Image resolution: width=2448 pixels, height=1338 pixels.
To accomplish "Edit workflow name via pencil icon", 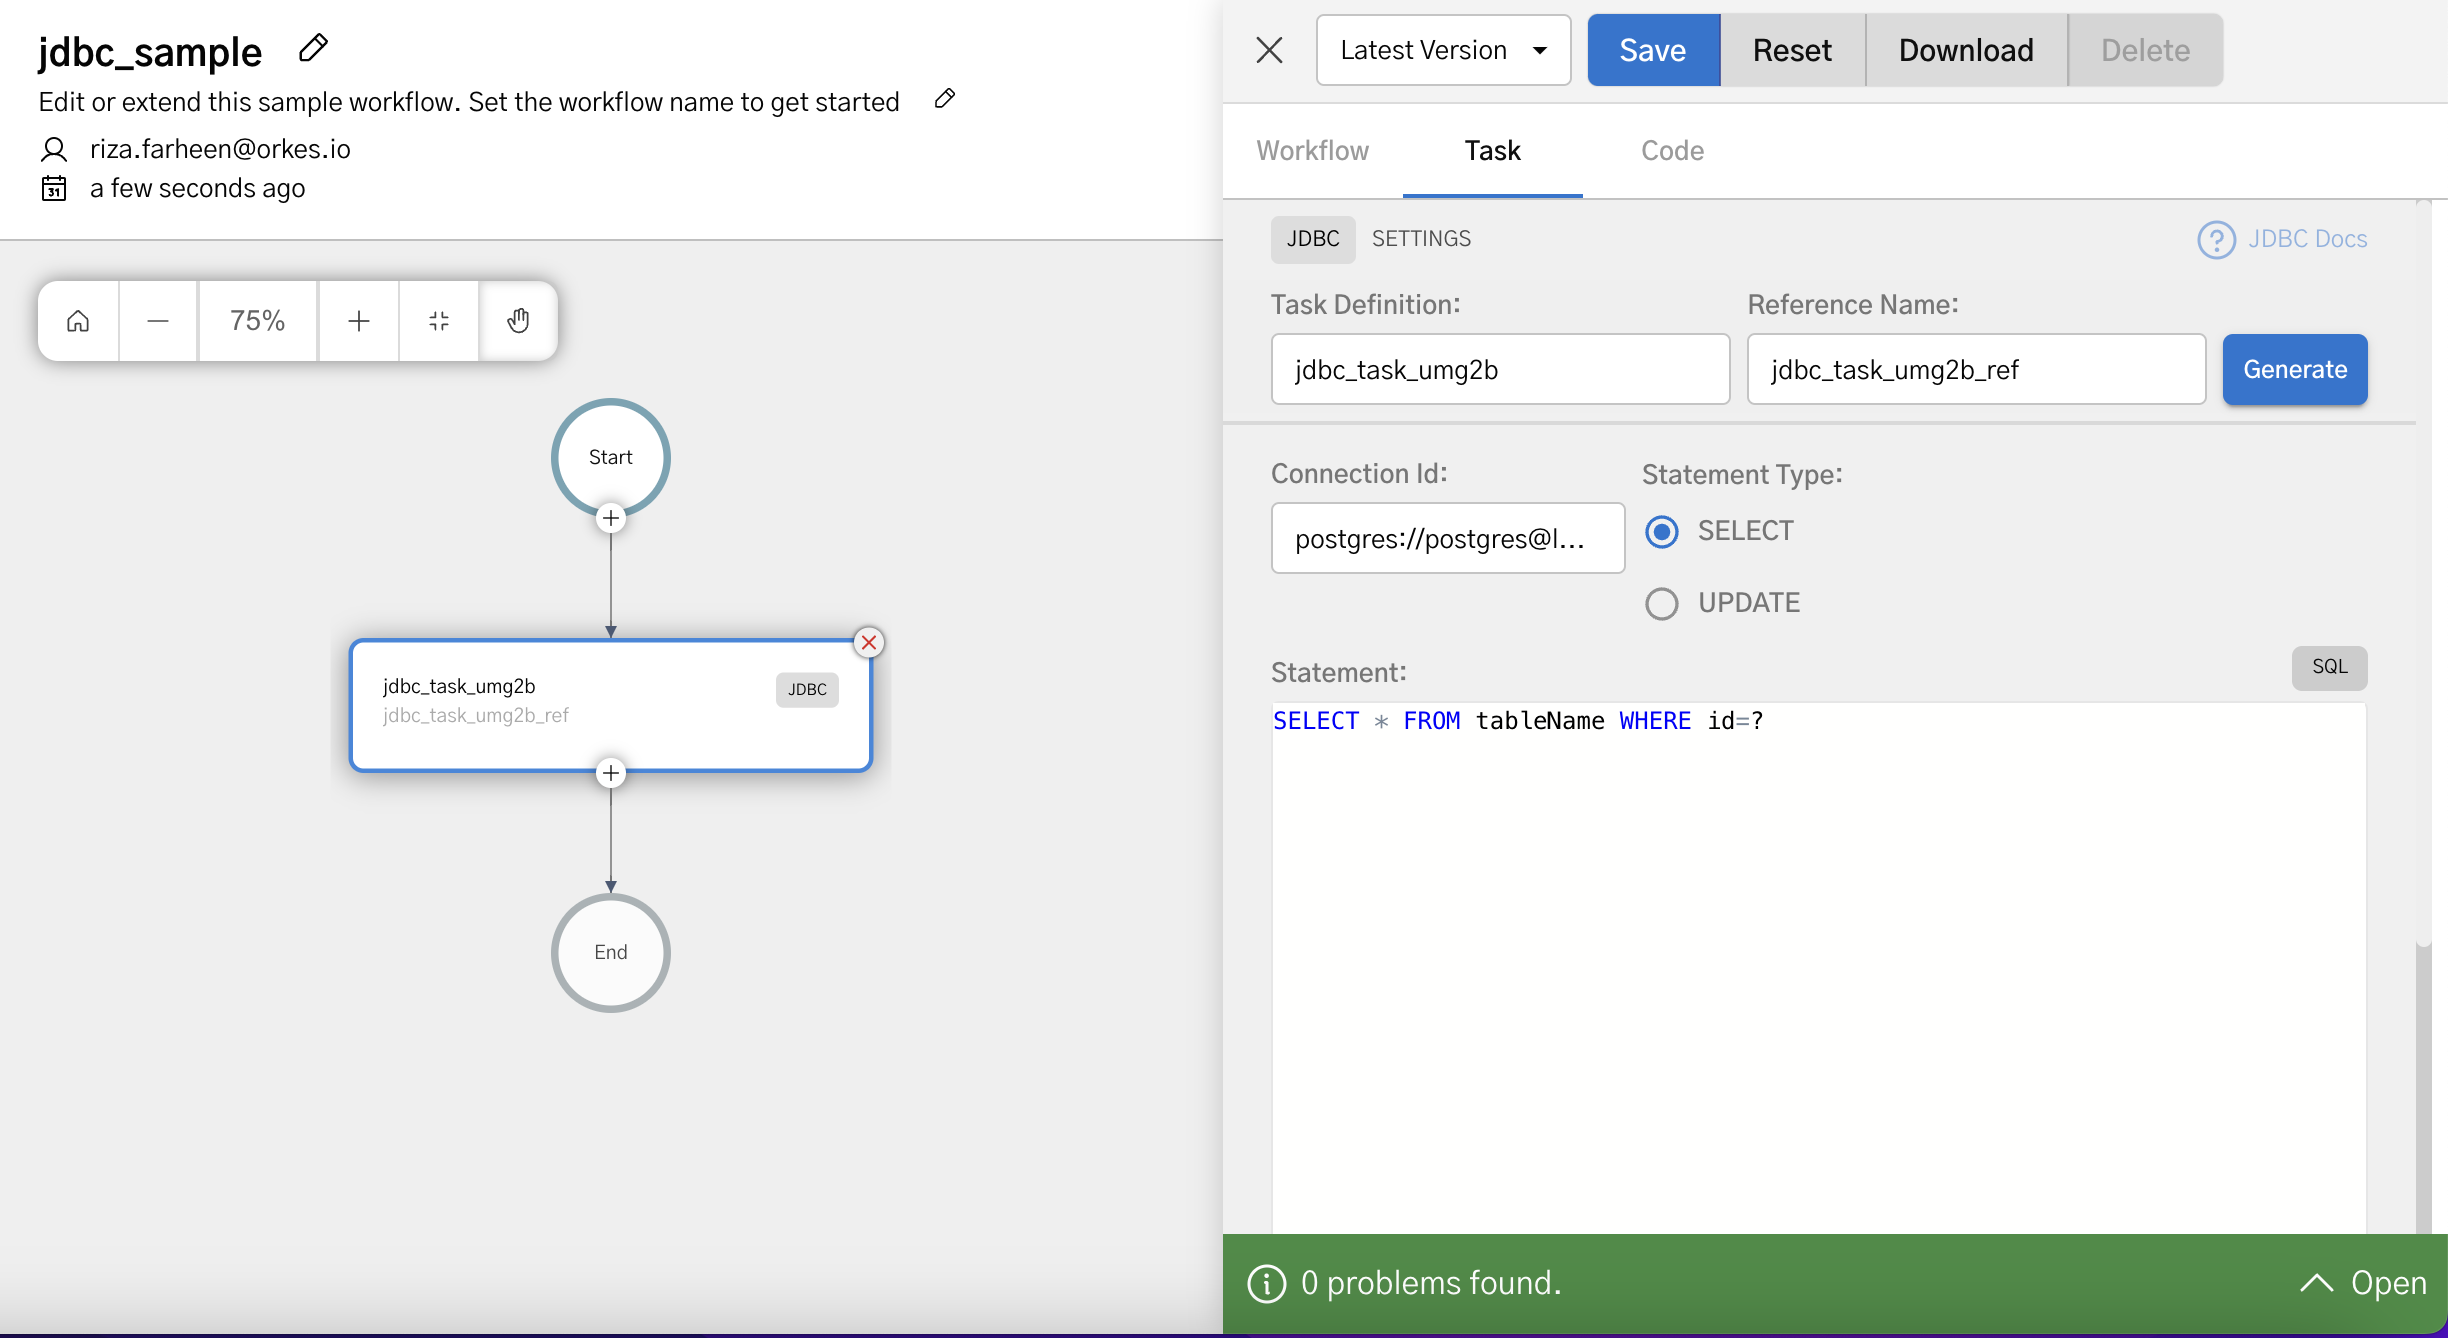I will (x=312, y=48).
